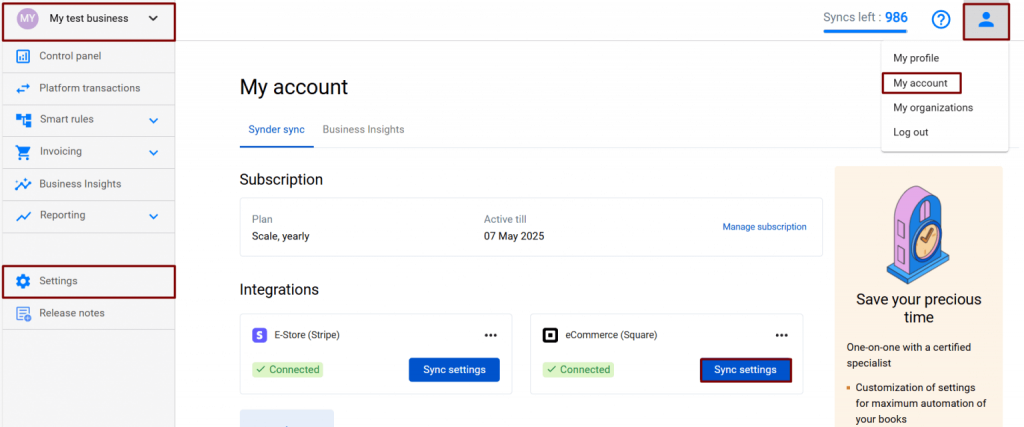Click the Save your precious time heading
The height and width of the screenshot is (427, 1024).
click(x=918, y=308)
